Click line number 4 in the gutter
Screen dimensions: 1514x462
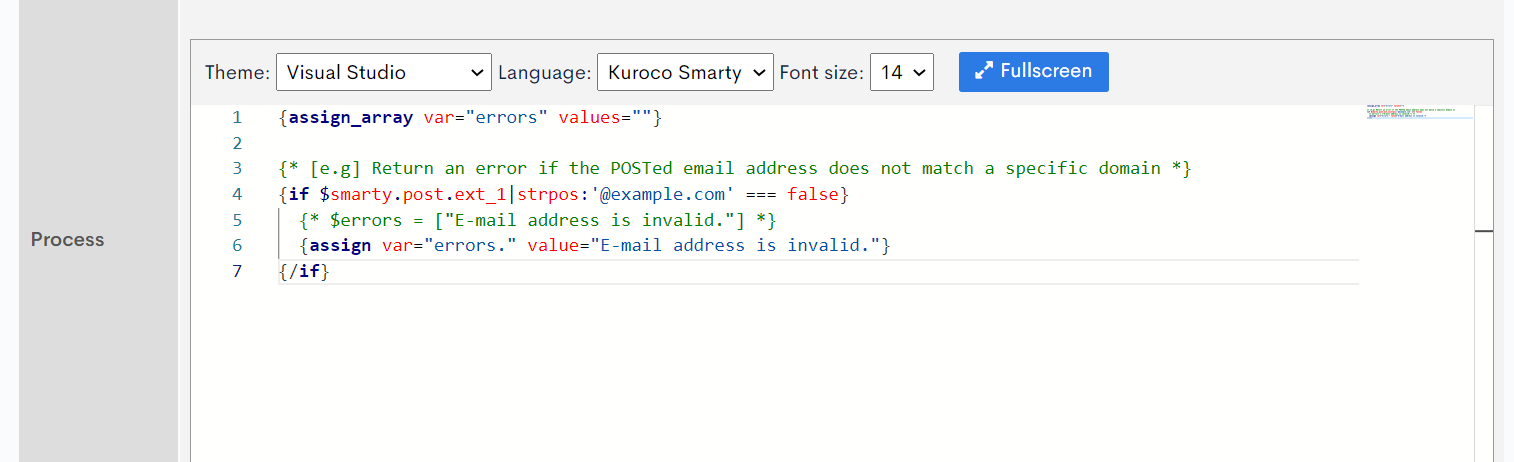coord(237,194)
